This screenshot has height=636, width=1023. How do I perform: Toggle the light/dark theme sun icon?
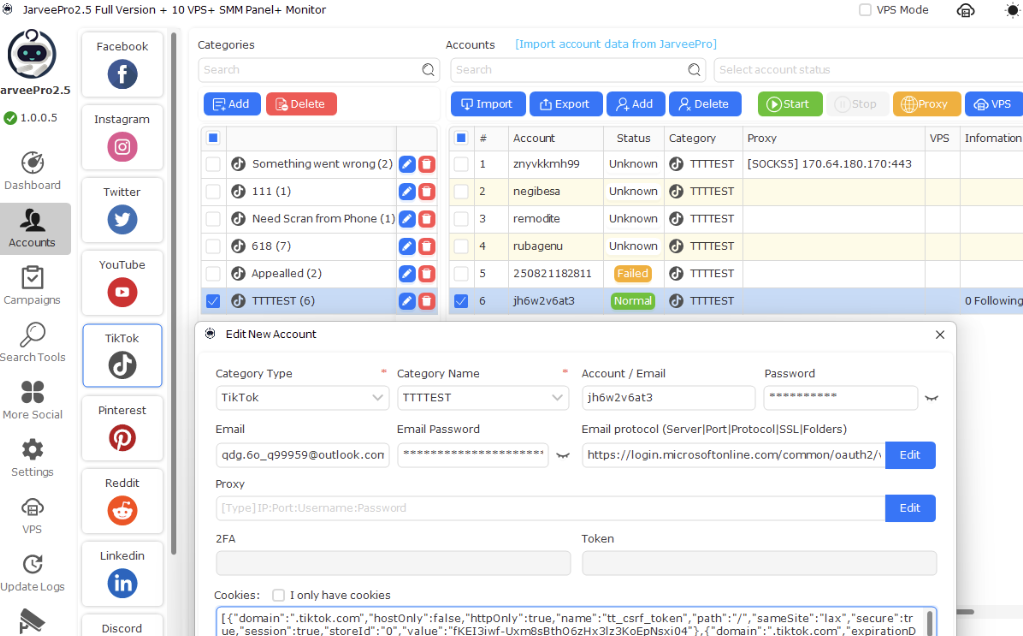pos(1012,10)
